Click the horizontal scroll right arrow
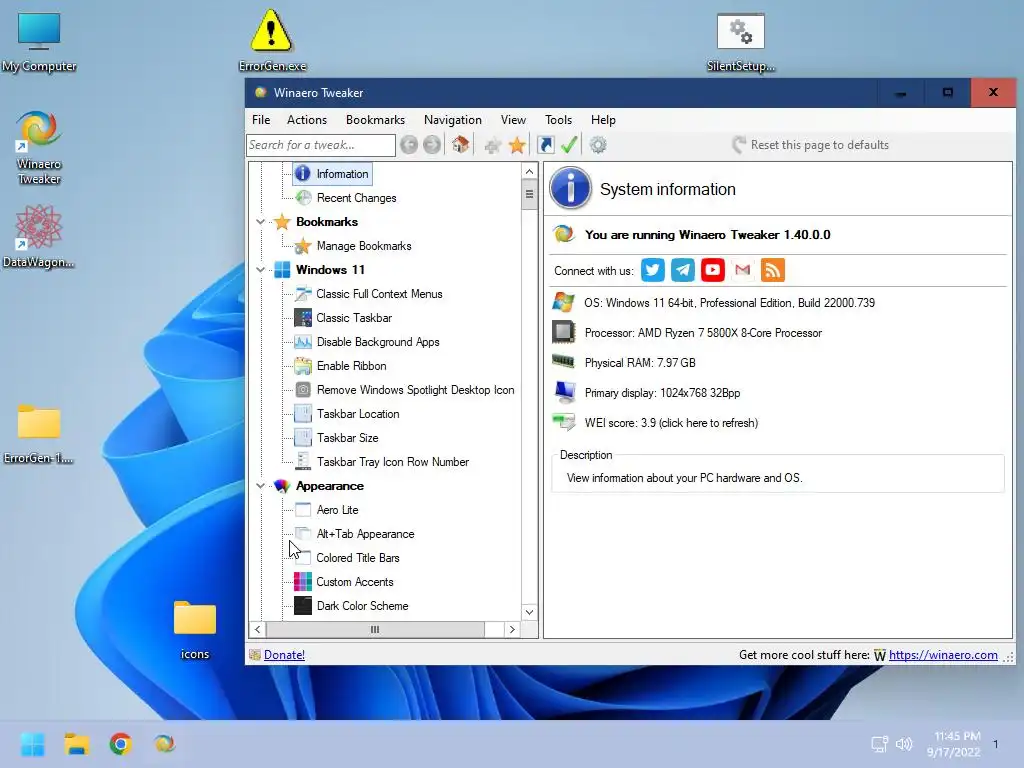 coord(512,630)
